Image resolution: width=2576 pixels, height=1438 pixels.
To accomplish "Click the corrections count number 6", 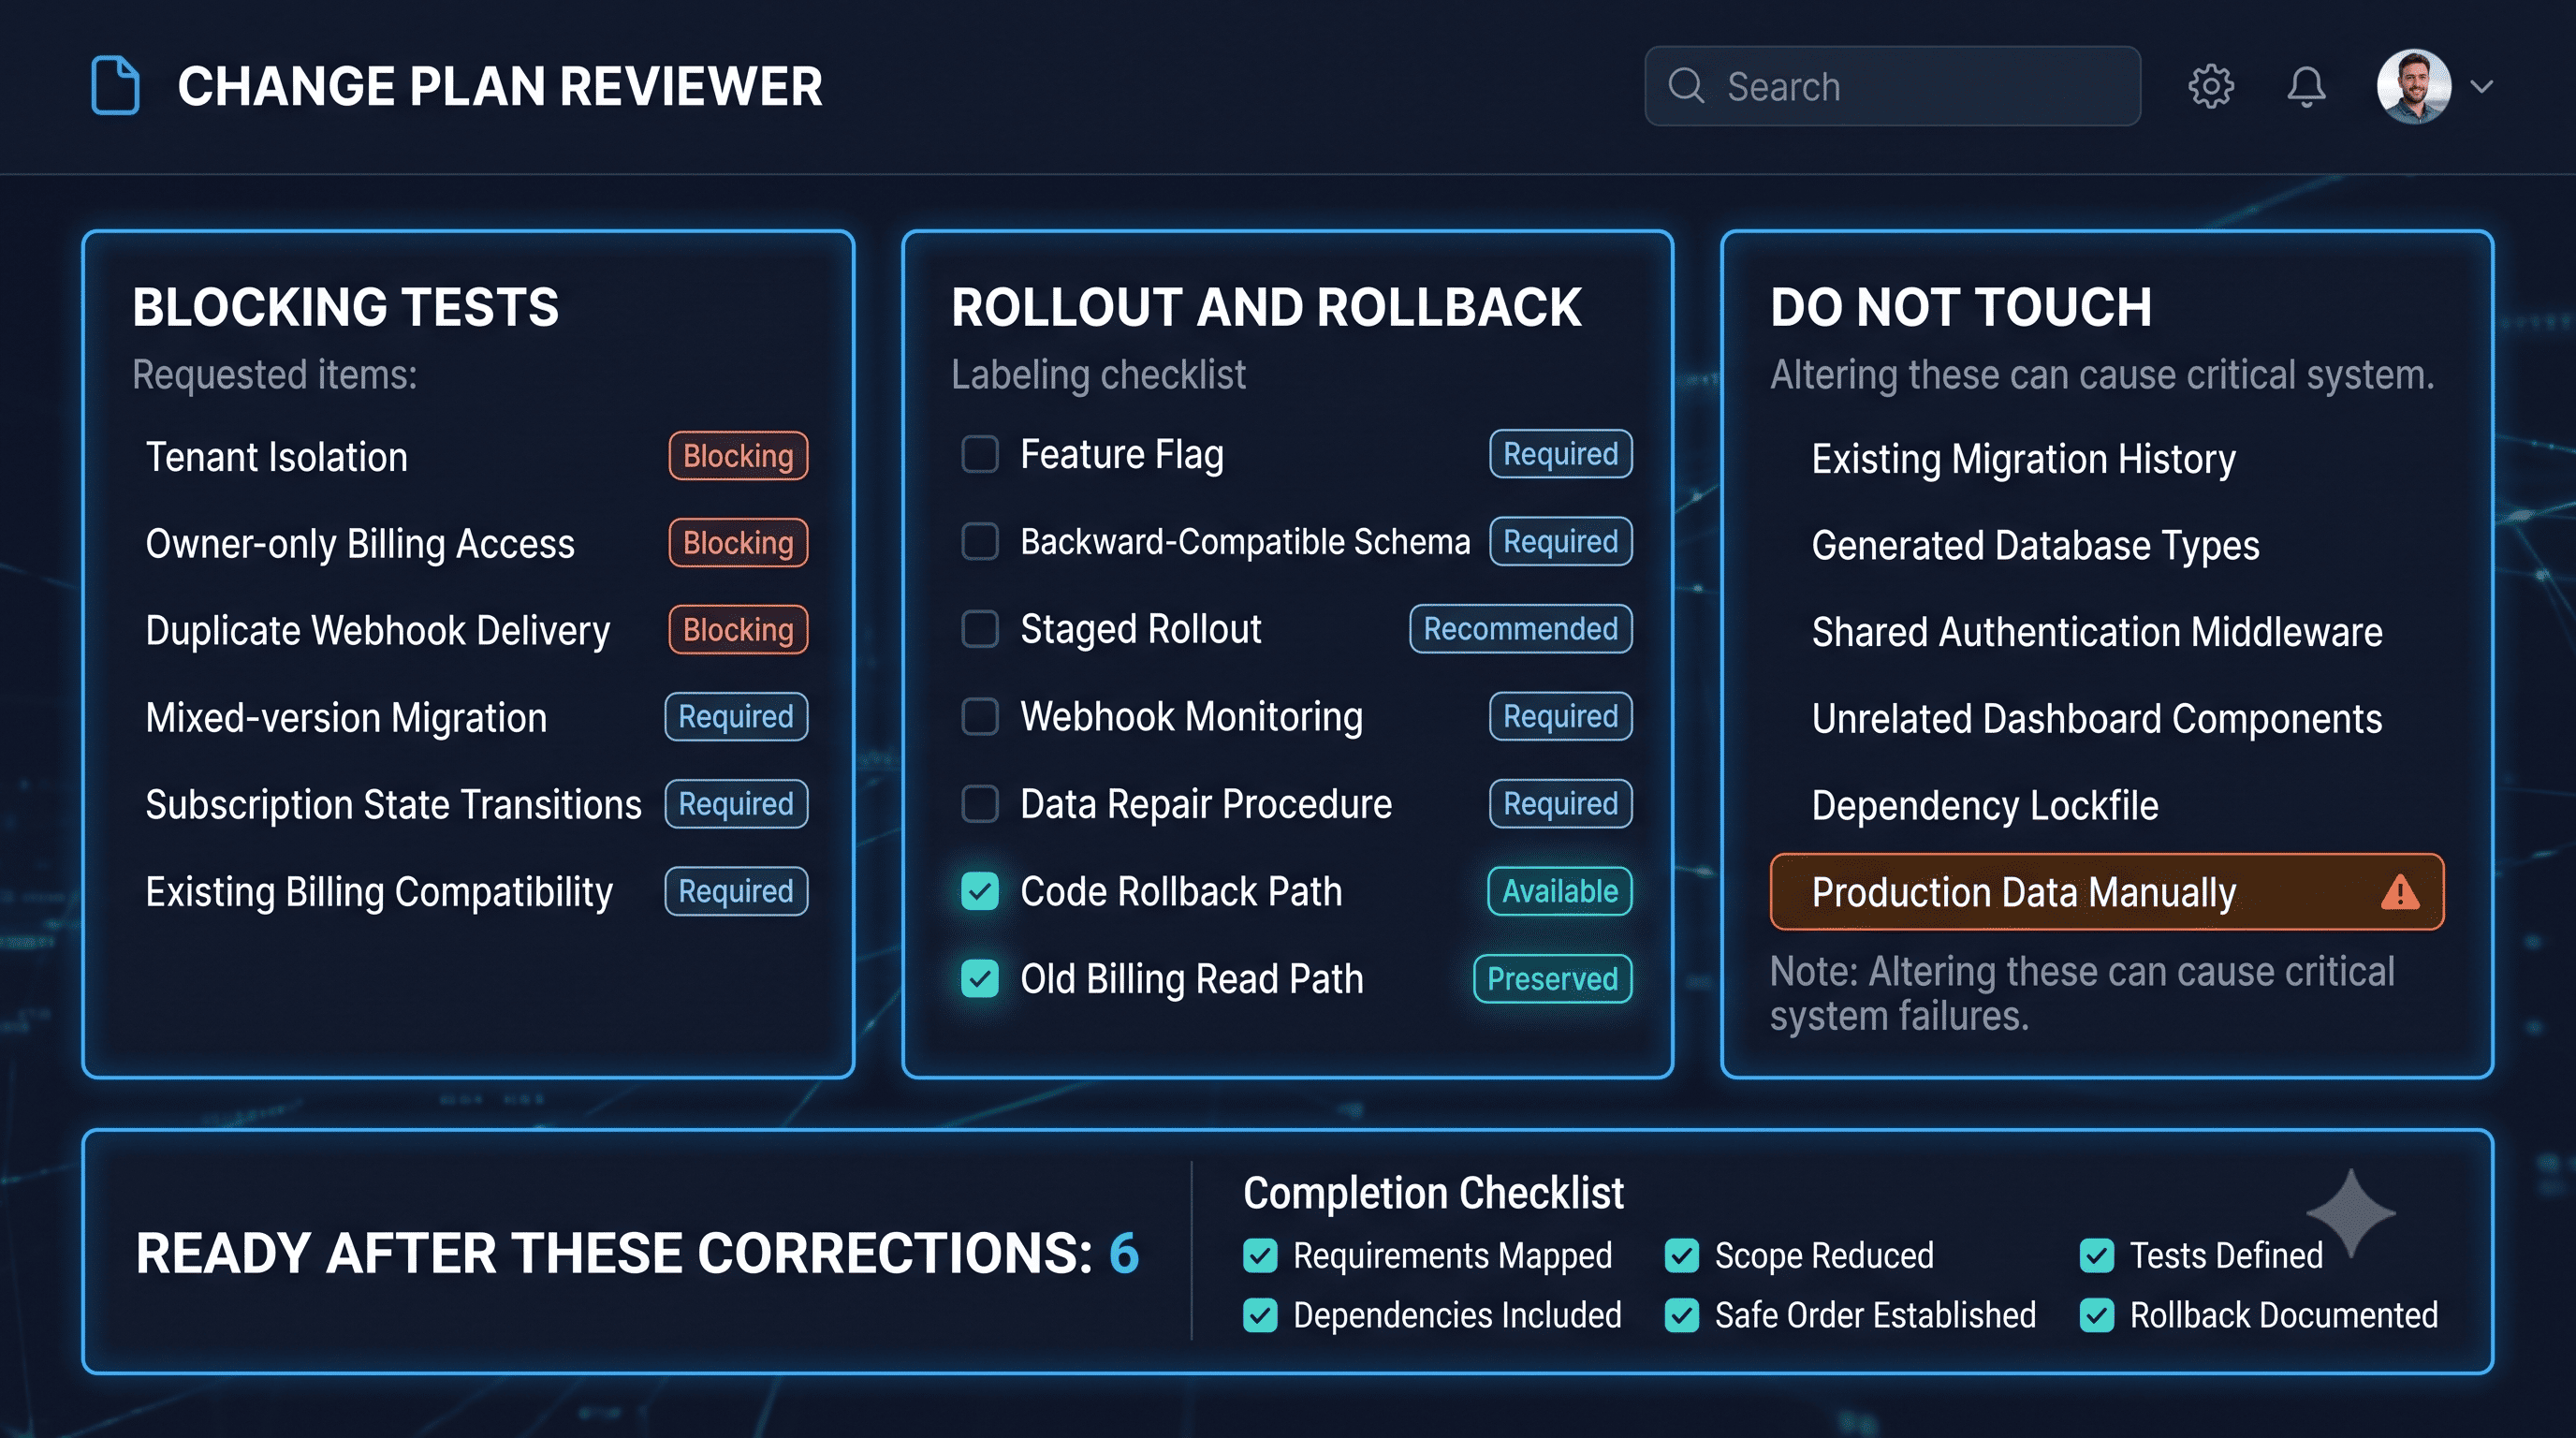I will pos(1125,1254).
